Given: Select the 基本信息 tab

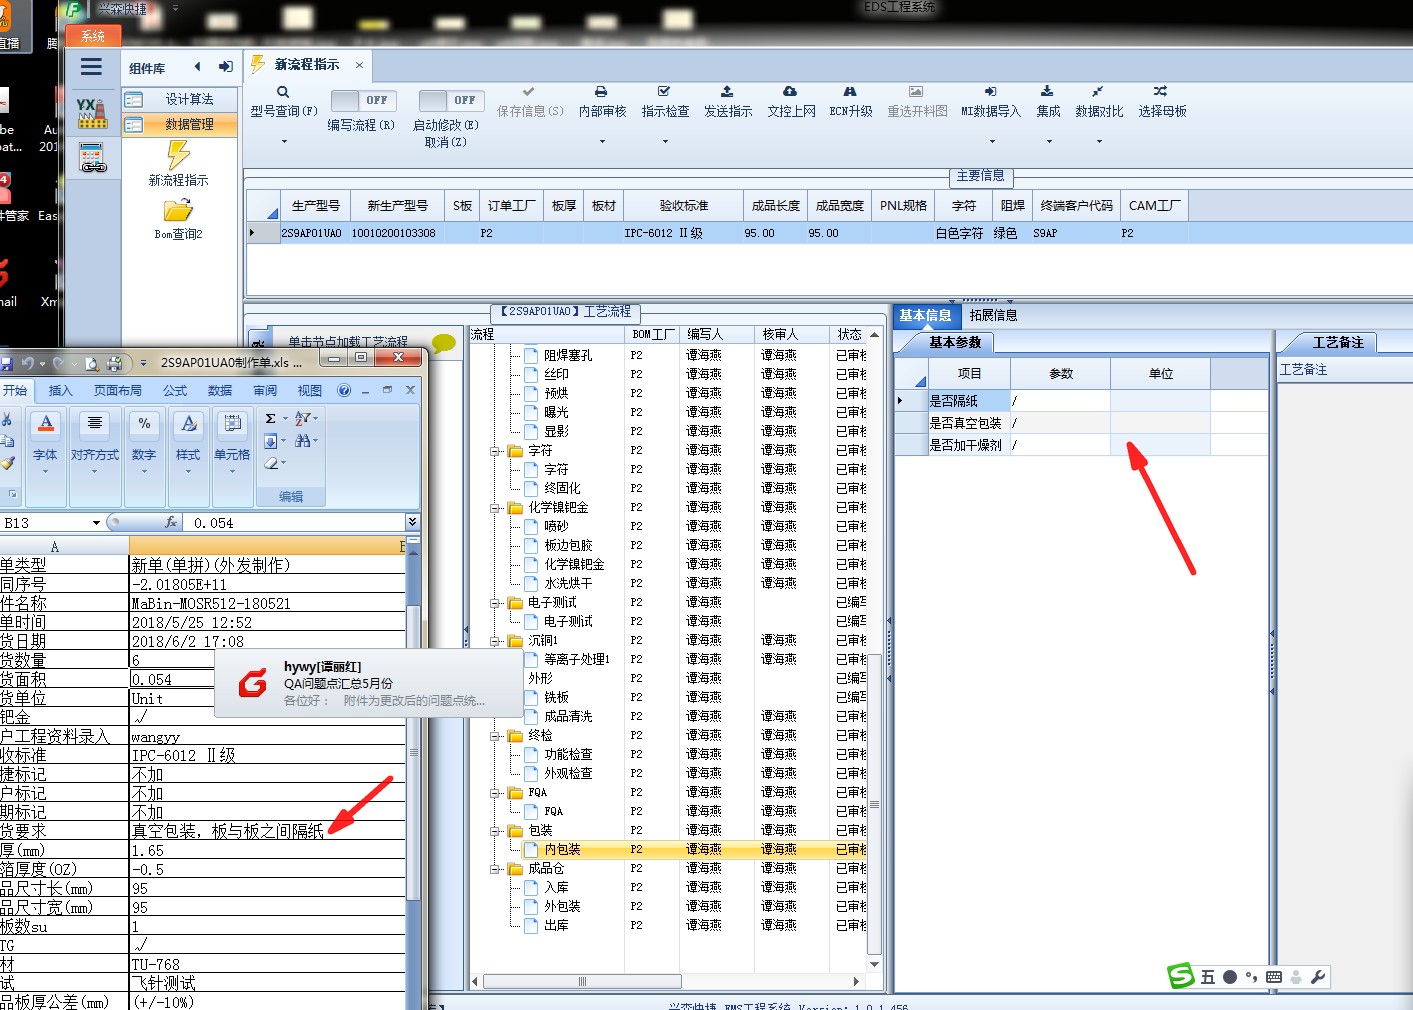Looking at the screenshot, I should pyautogui.click(x=925, y=315).
